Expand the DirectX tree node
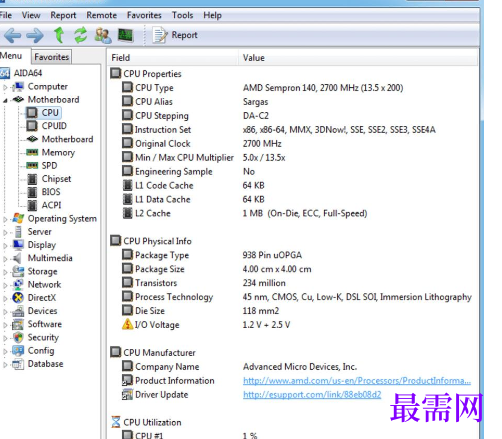The image size is (502, 439). 5,298
